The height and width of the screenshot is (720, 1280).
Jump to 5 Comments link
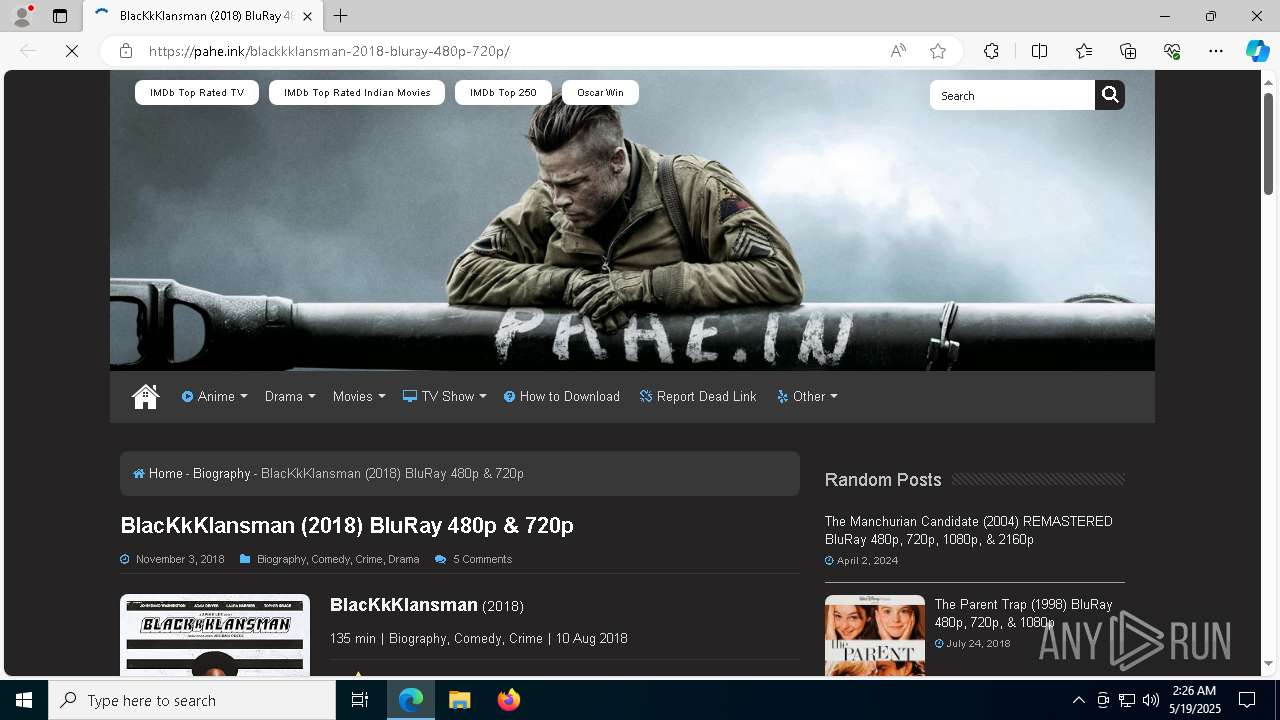[482, 559]
